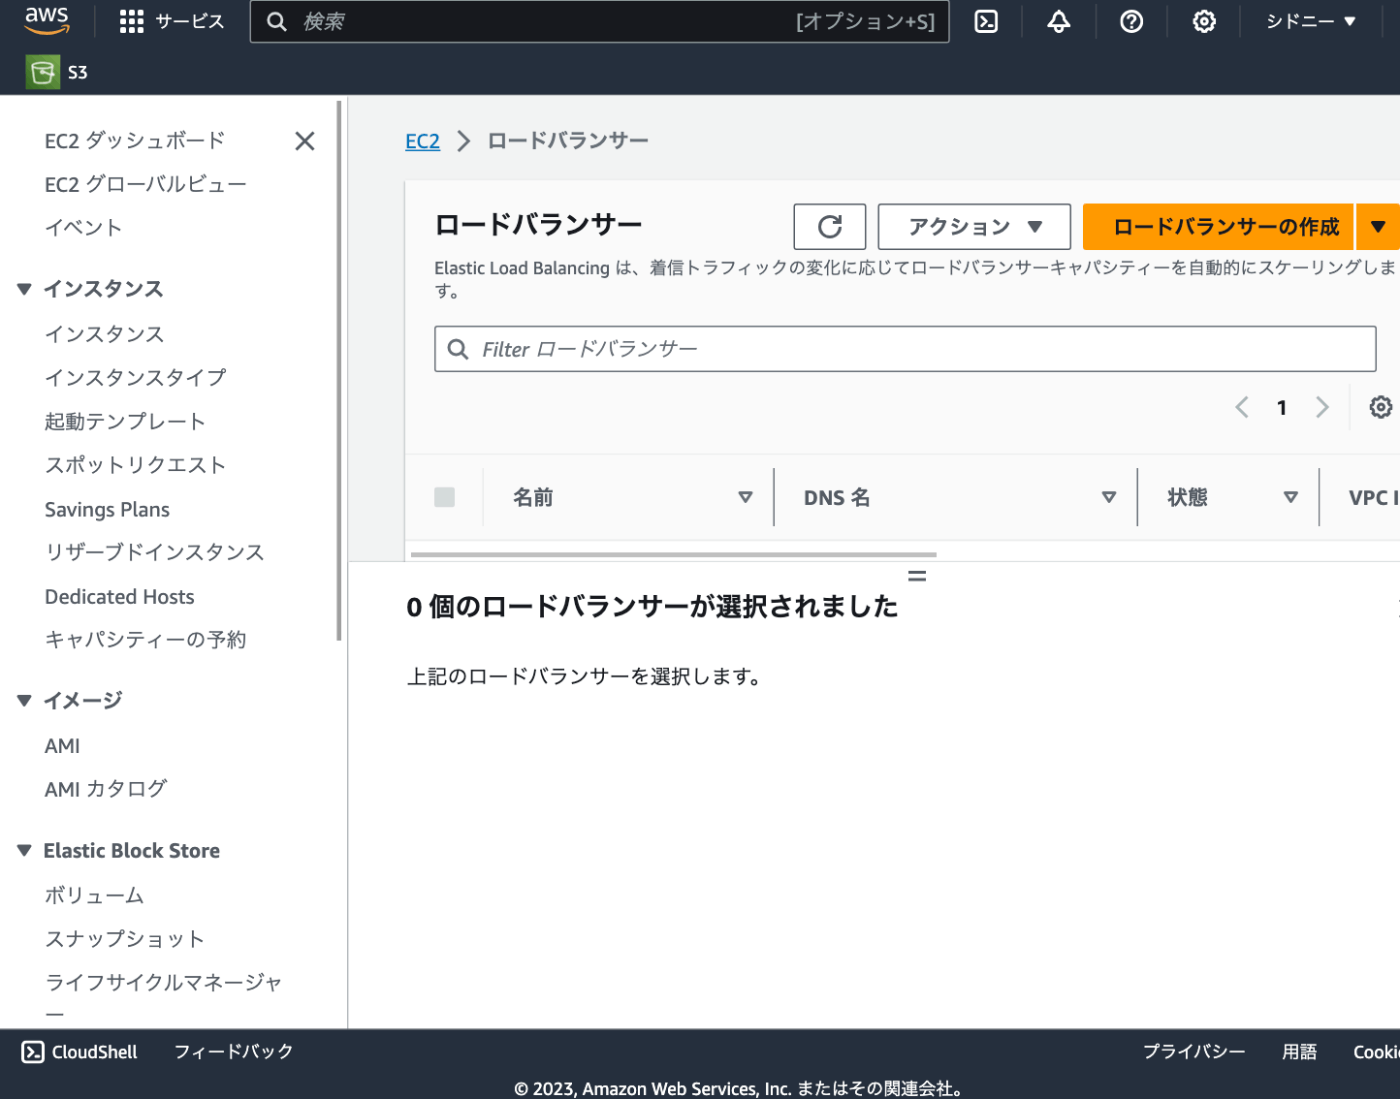
Task: Click the panel resize handle icon
Action: pyautogui.click(x=917, y=576)
